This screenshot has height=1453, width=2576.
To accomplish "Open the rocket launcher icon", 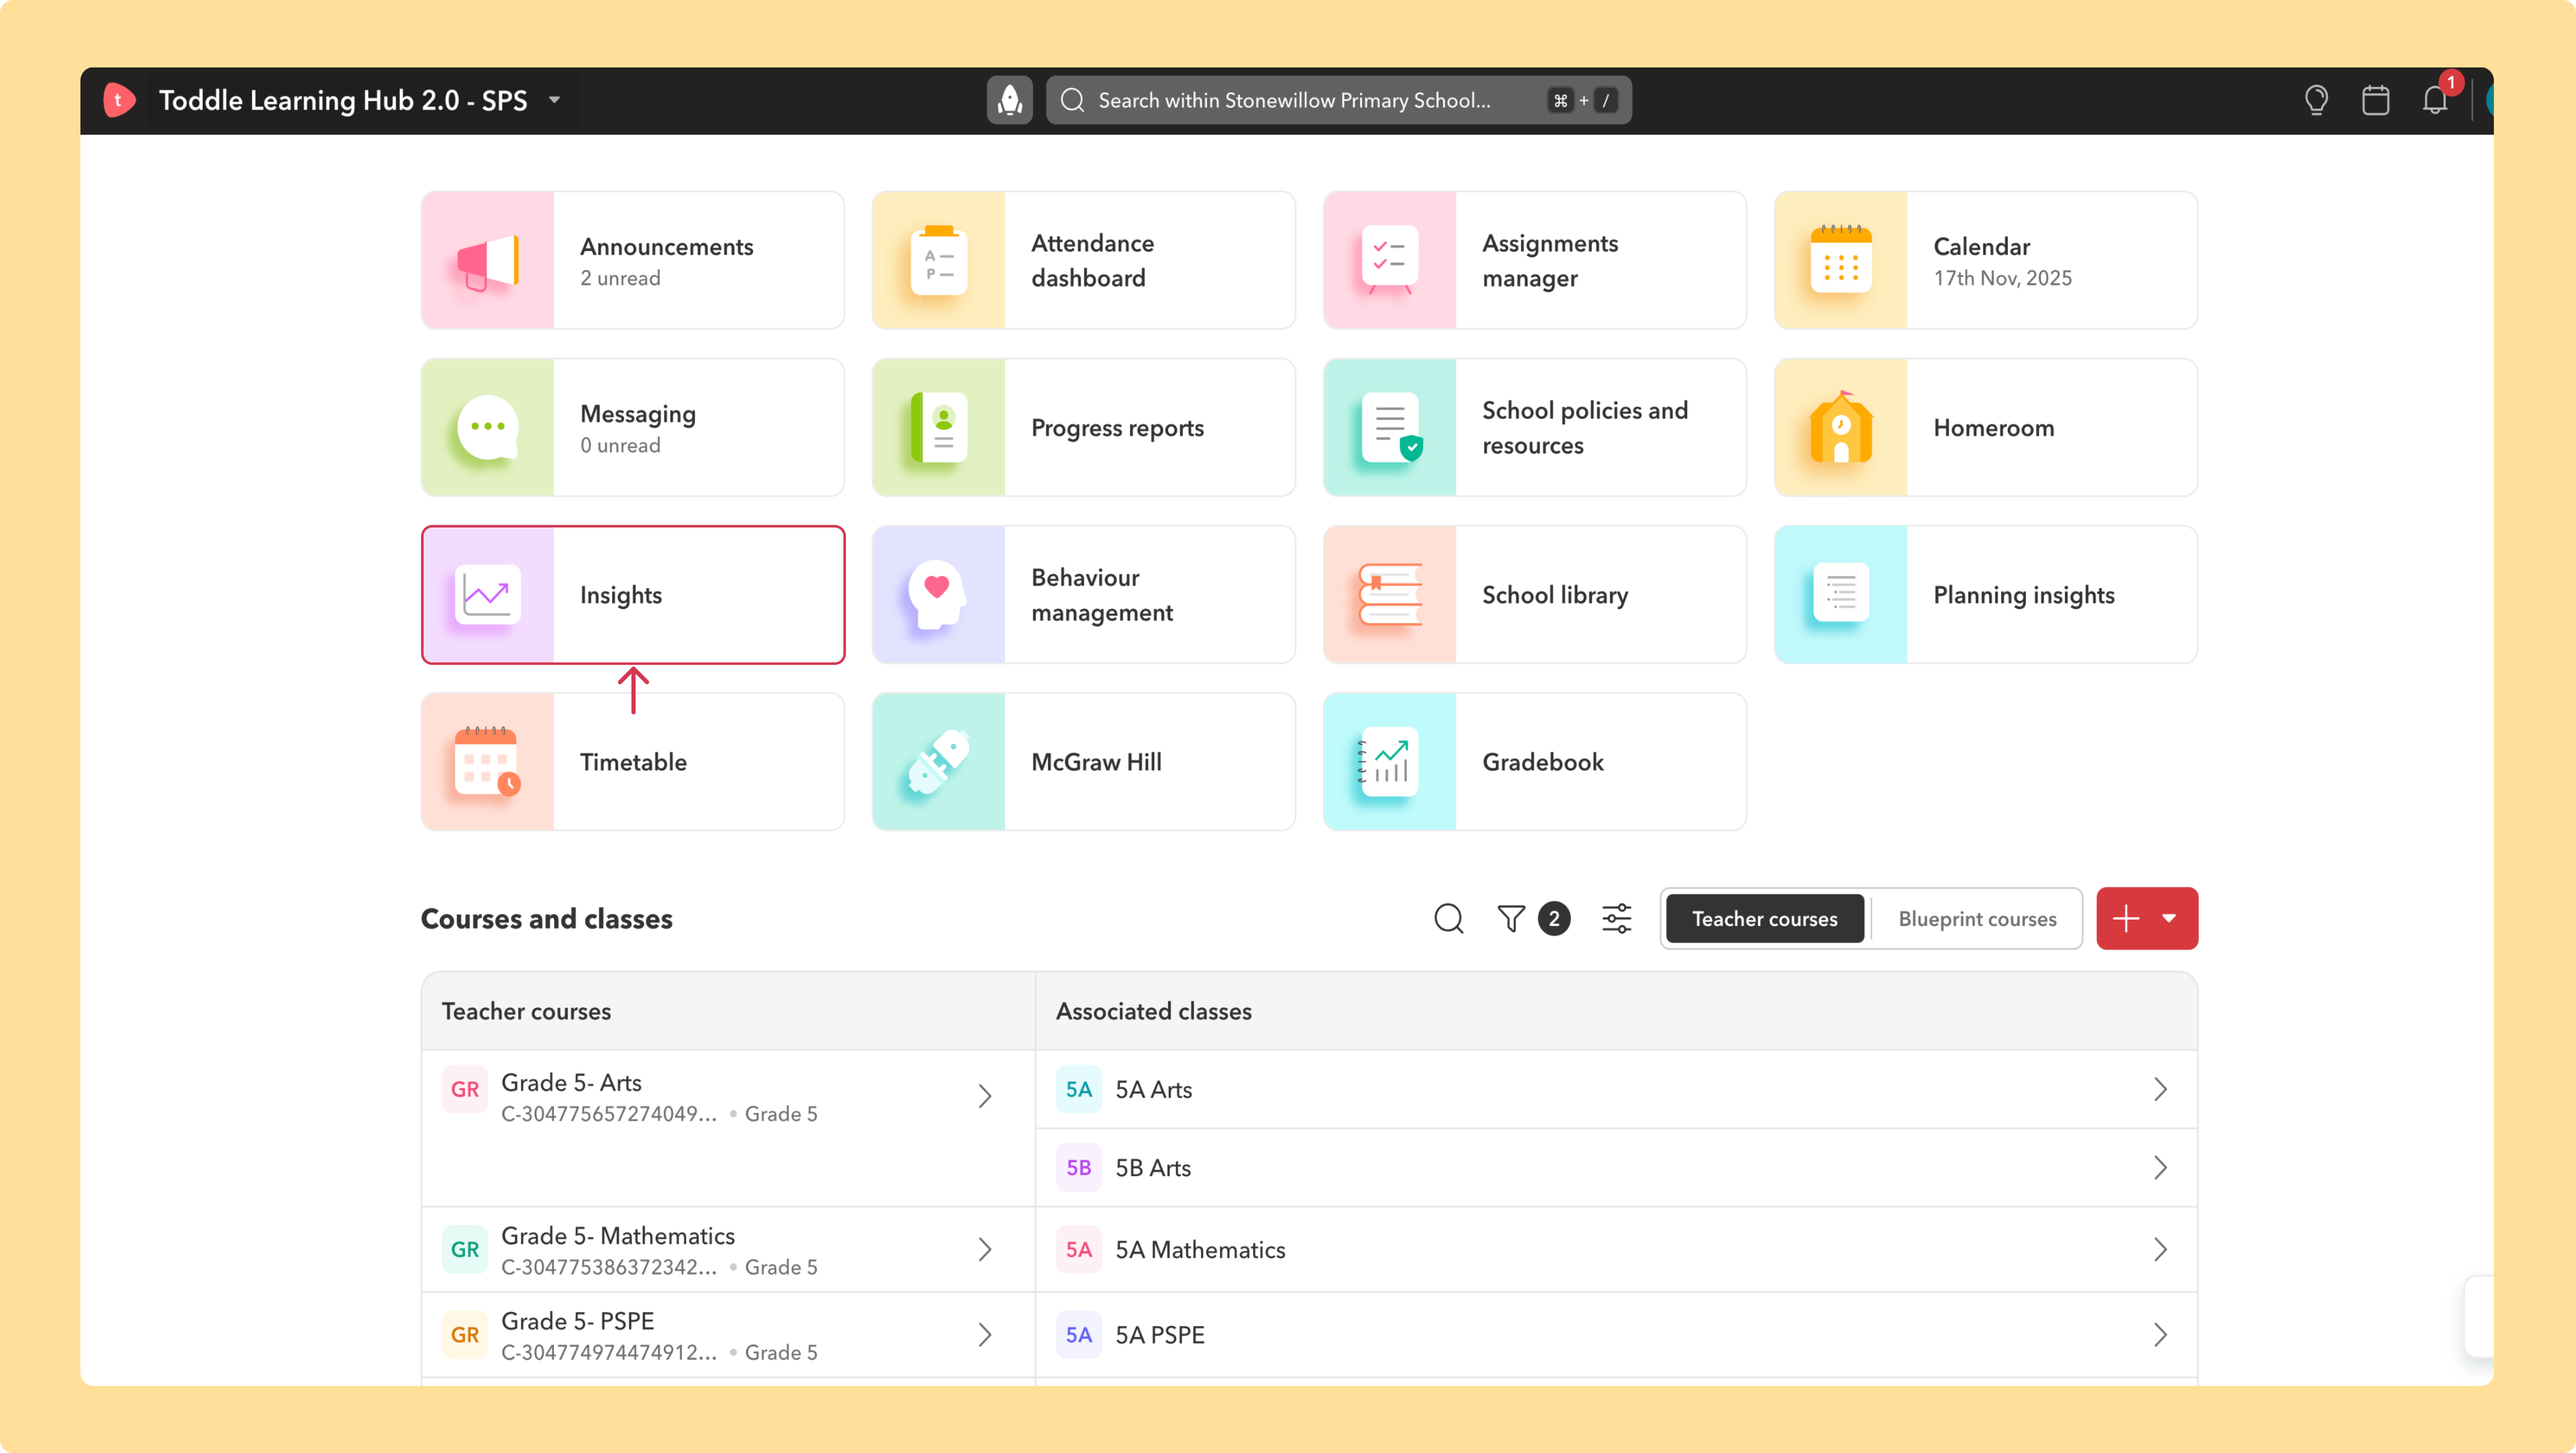I will pos(1010,100).
